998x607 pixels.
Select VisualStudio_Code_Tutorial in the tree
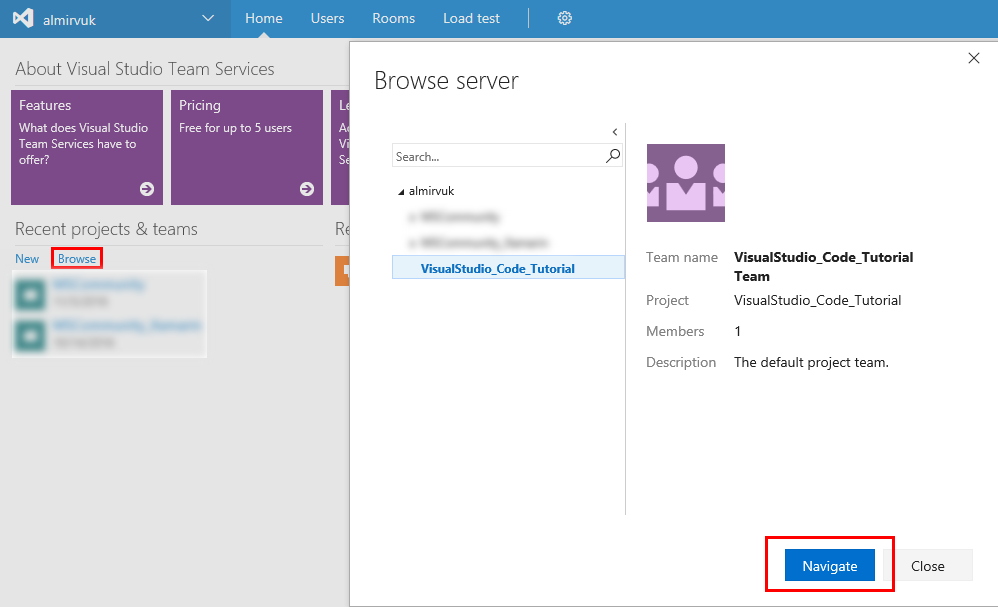click(509, 268)
